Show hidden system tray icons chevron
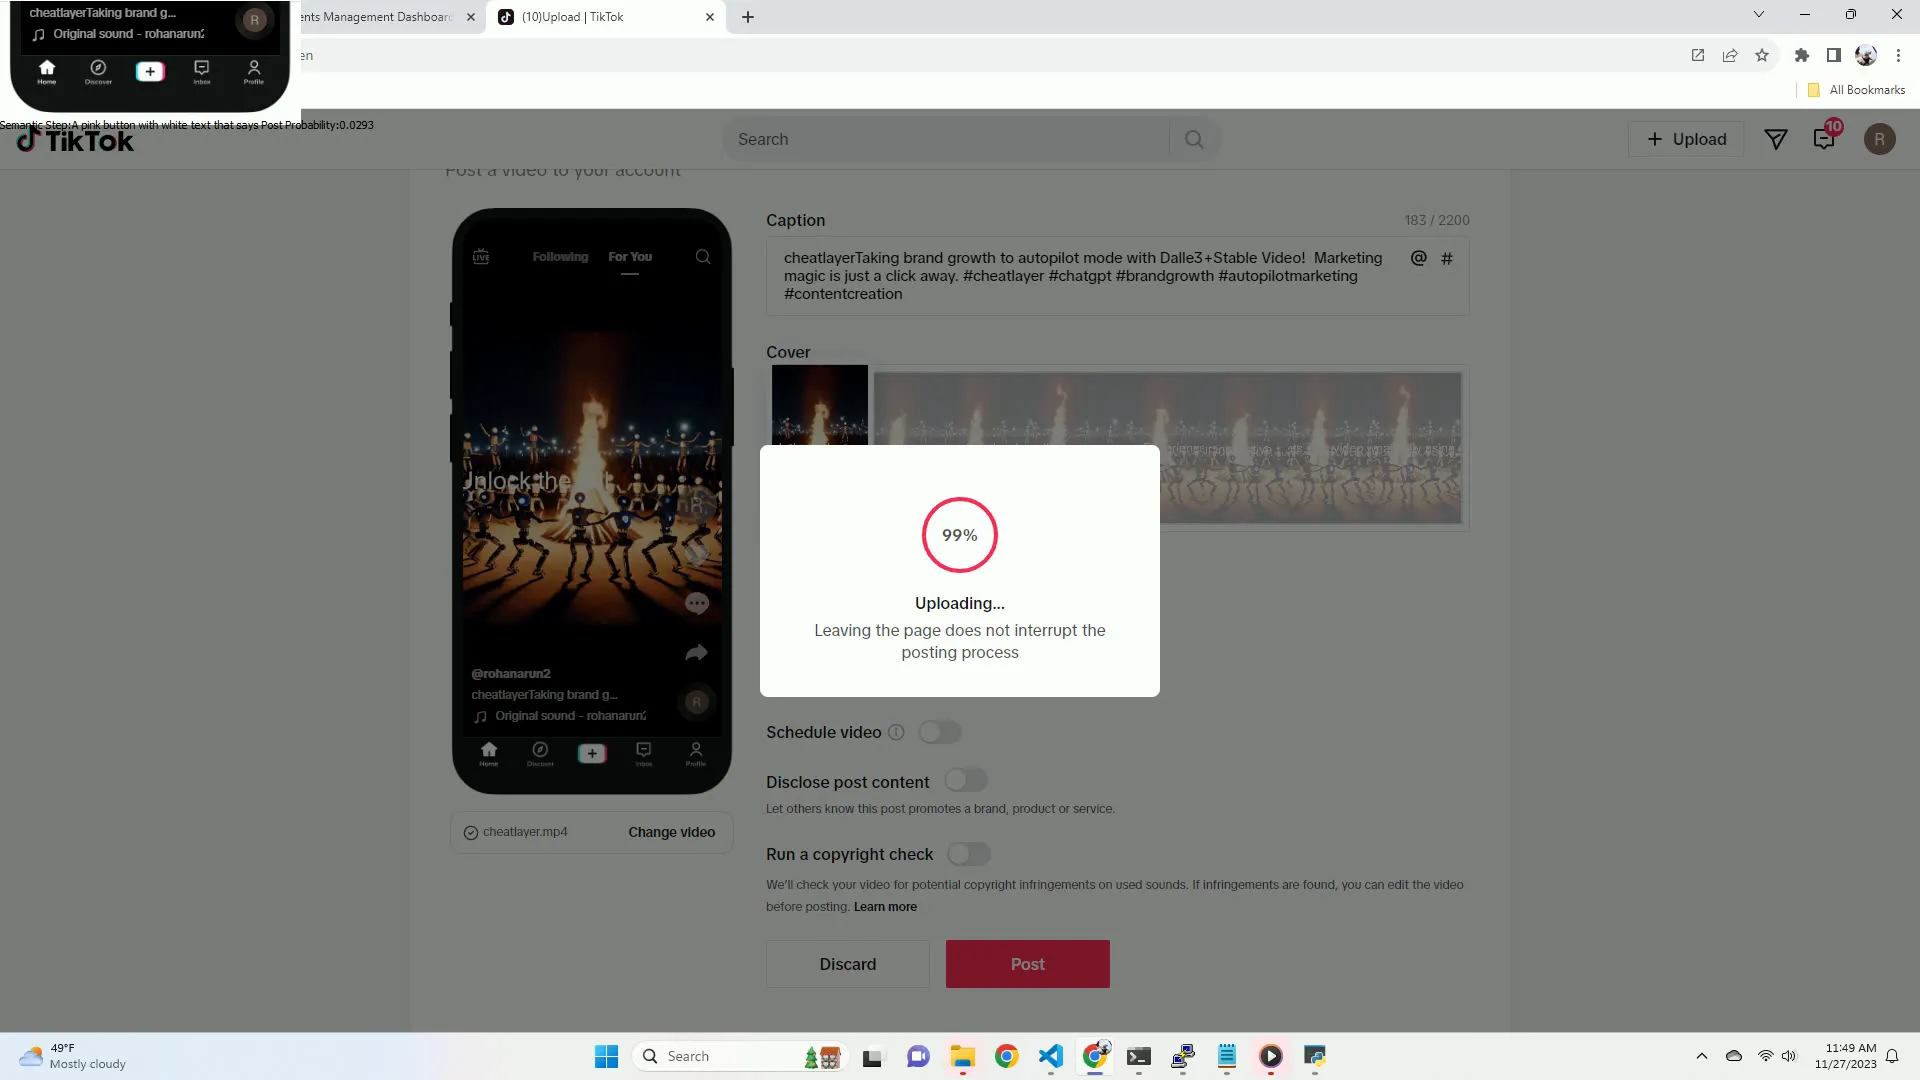Screen dimensions: 1920x1080 coord(1702,1056)
